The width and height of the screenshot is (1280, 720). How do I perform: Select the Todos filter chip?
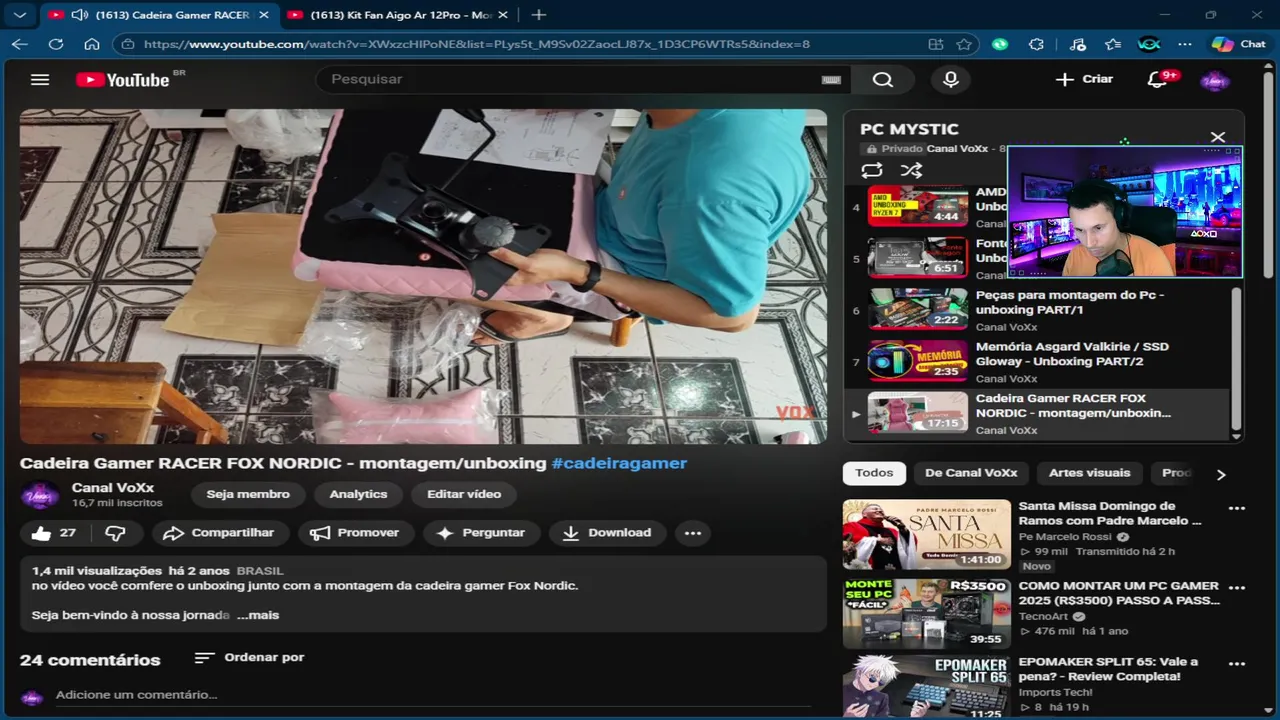click(874, 473)
